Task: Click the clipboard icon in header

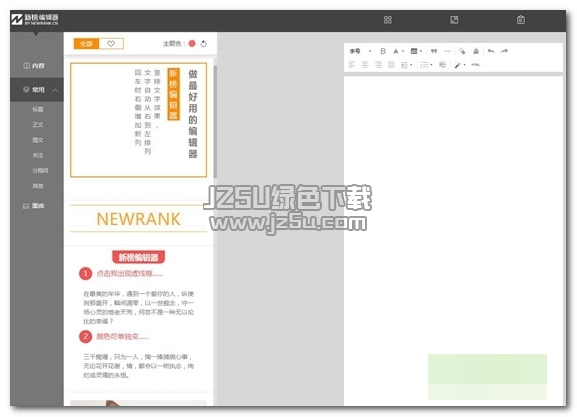Action: coord(520,20)
